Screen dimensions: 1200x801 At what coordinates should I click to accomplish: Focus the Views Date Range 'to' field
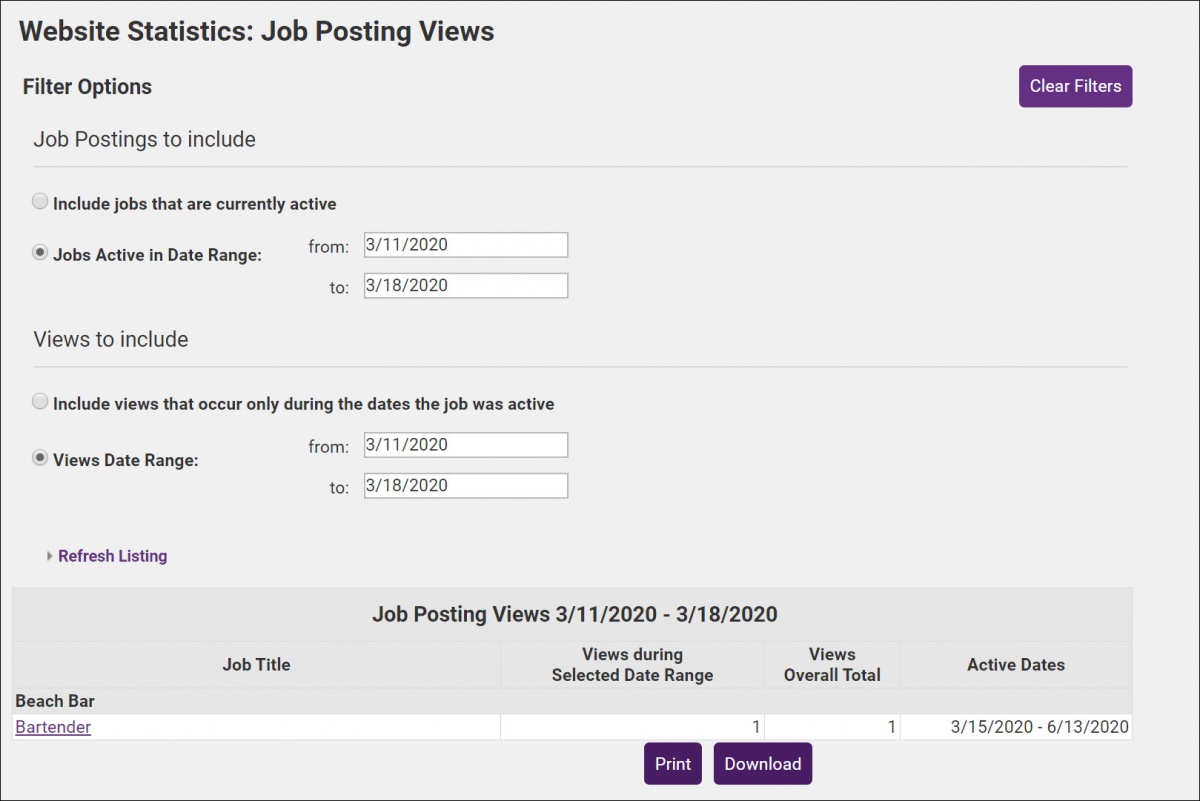(x=465, y=486)
